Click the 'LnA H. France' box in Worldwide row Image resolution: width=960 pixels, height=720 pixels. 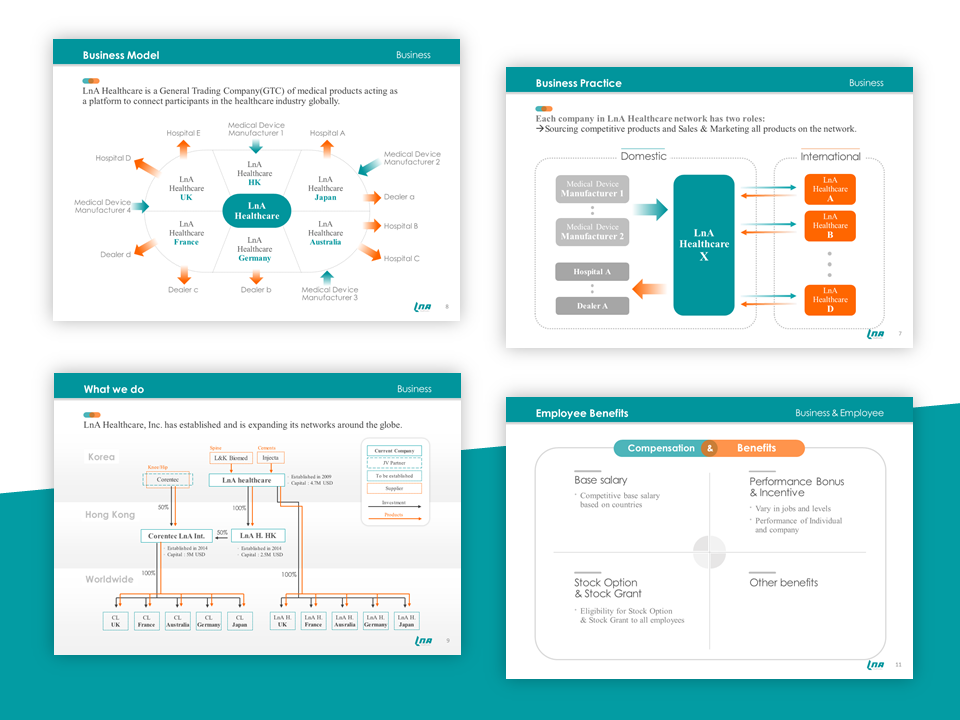coord(313,621)
